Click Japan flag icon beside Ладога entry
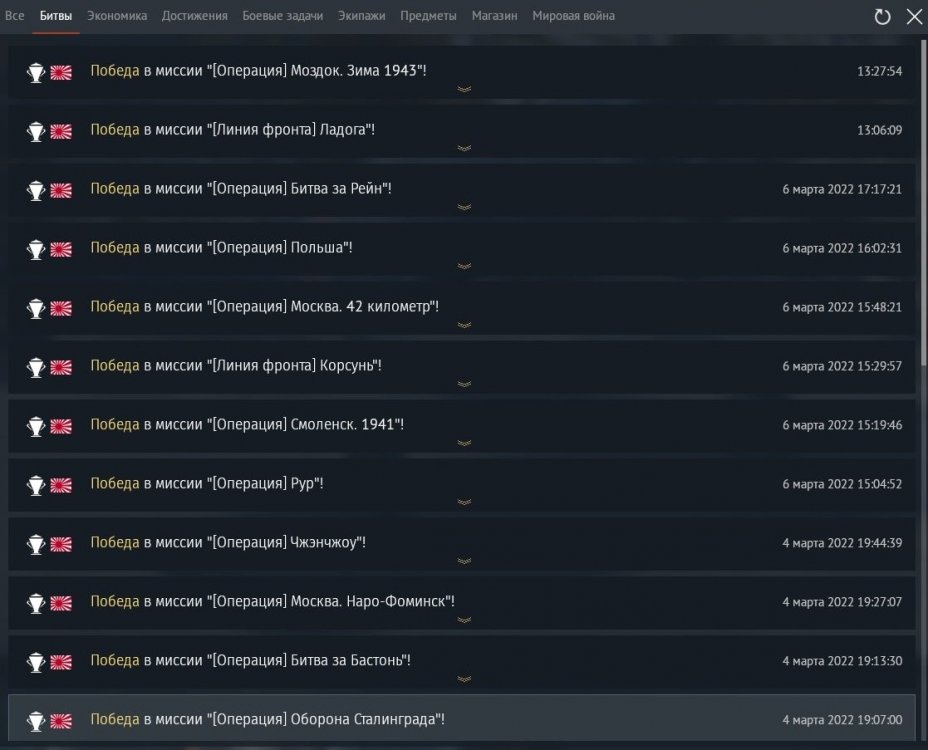Screen dimensions: 928x750 click(61, 131)
